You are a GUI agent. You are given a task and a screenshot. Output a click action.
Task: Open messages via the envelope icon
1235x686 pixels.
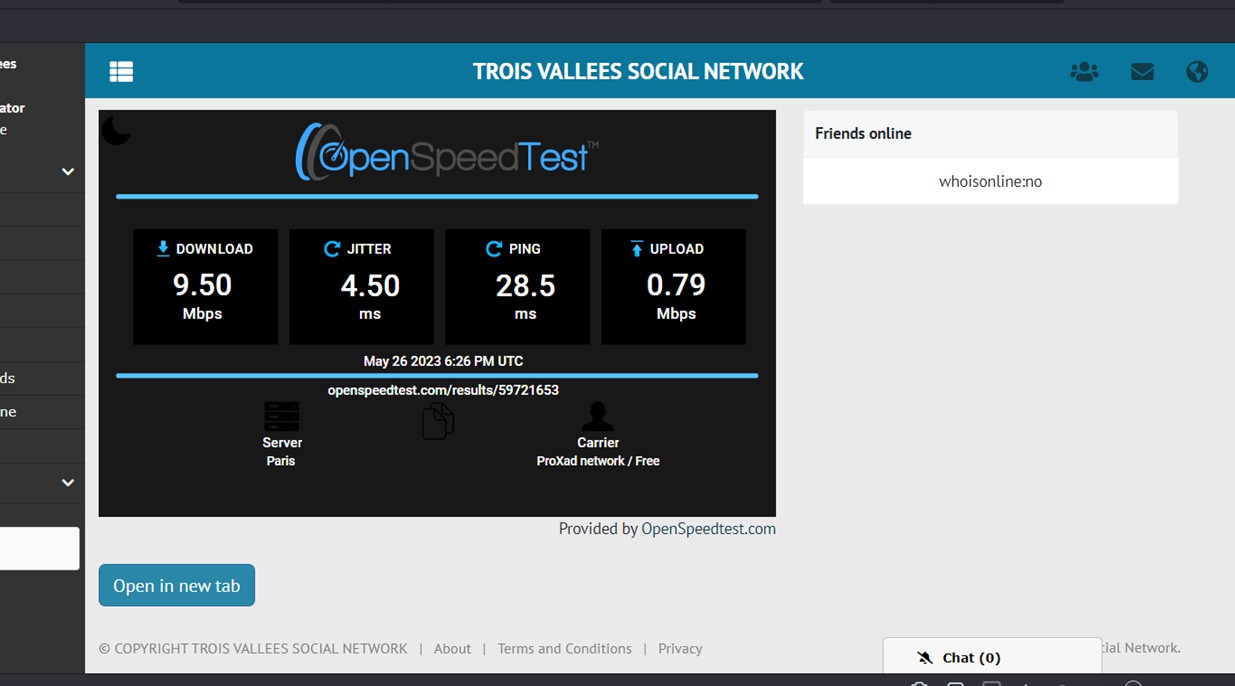point(1142,71)
